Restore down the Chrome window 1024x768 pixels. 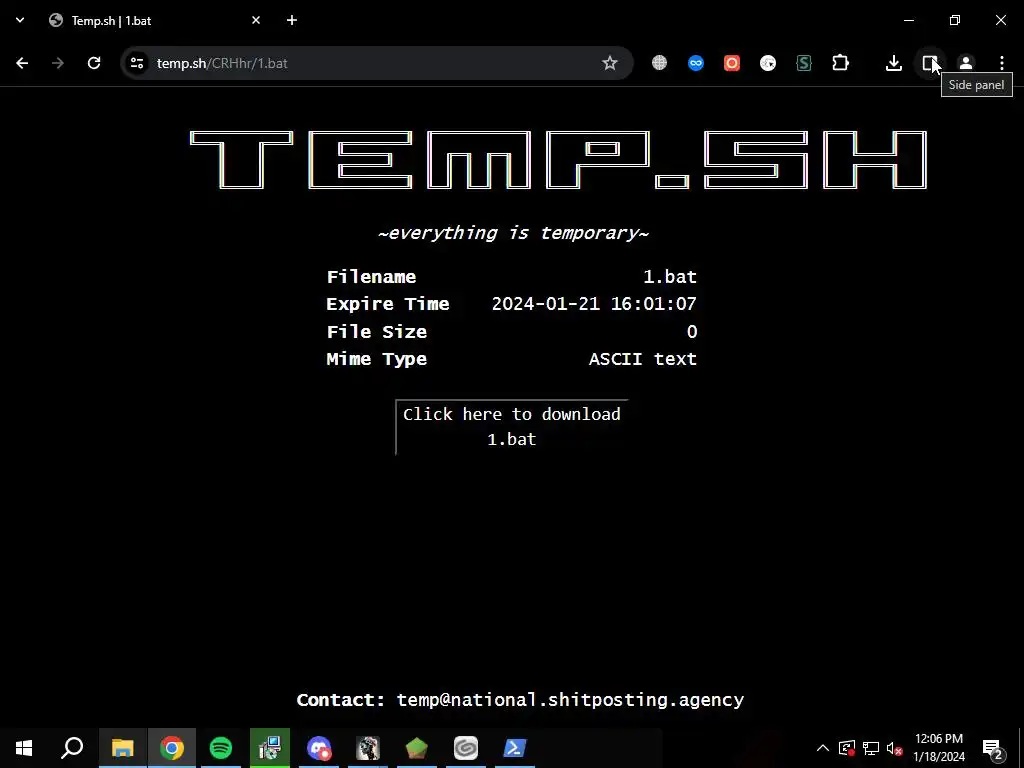coord(955,20)
